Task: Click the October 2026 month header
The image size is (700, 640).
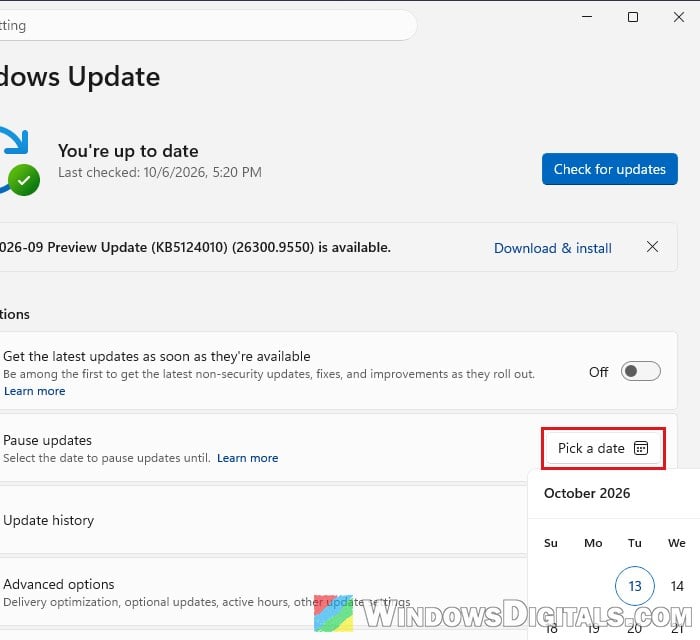Action: coord(587,494)
